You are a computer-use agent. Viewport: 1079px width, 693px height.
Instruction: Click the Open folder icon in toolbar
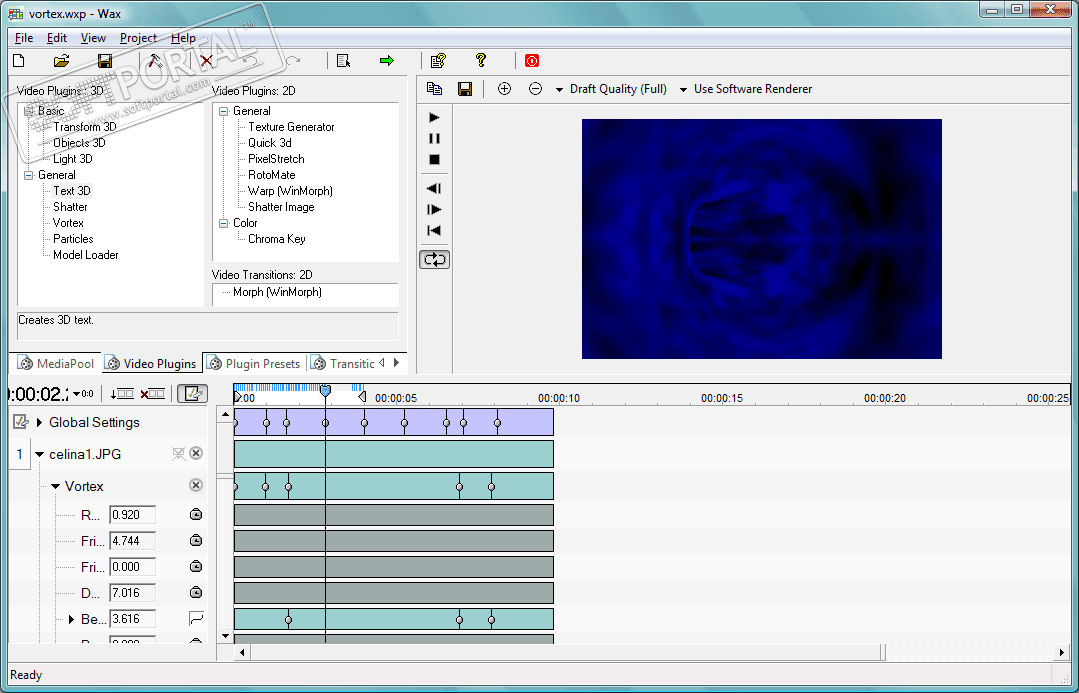tap(61, 61)
